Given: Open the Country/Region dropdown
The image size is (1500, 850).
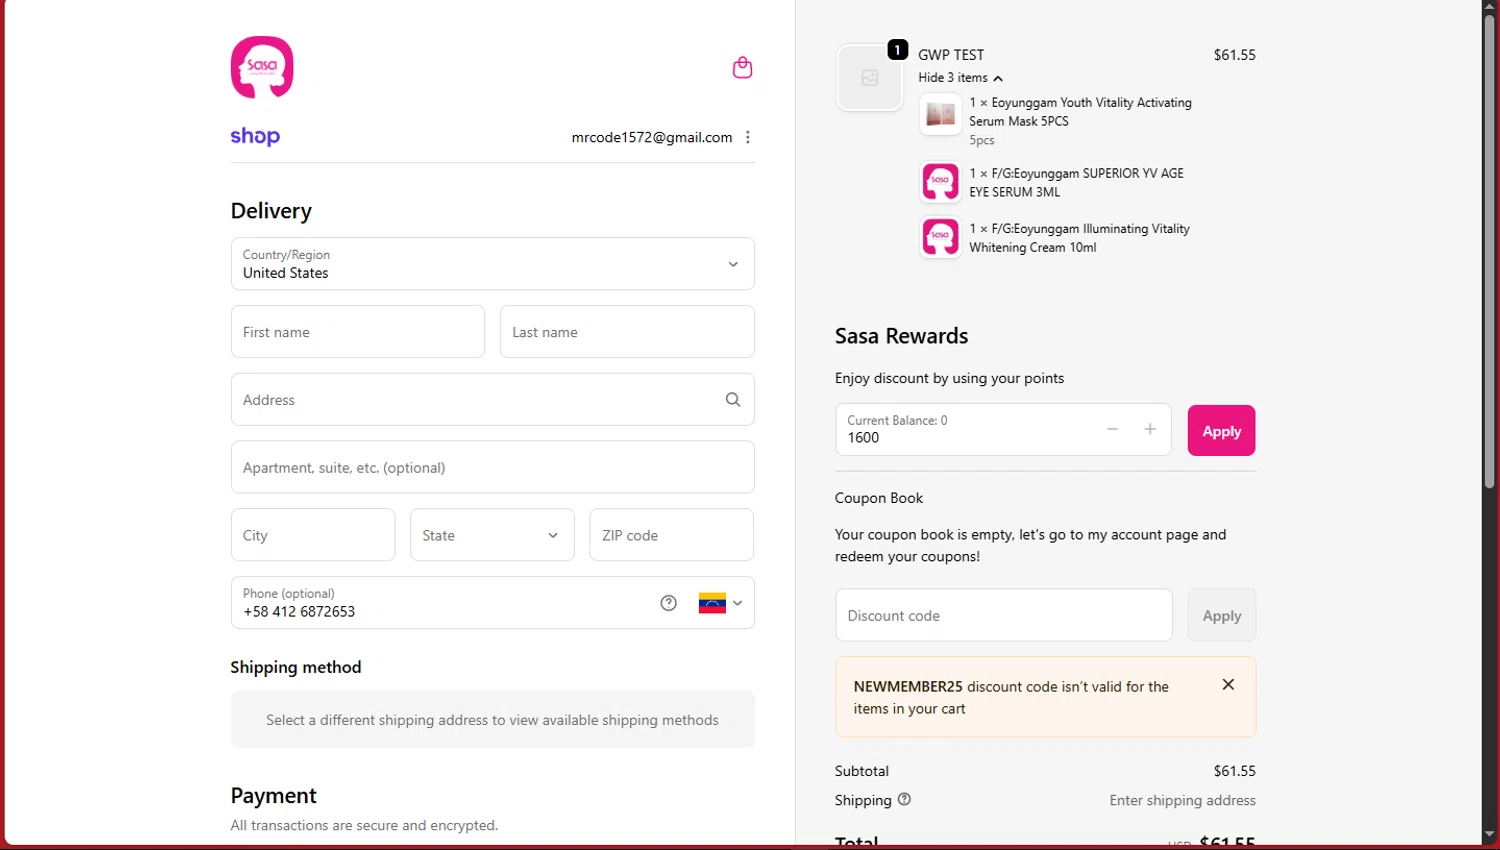Looking at the screenshot, I should 492,264.
